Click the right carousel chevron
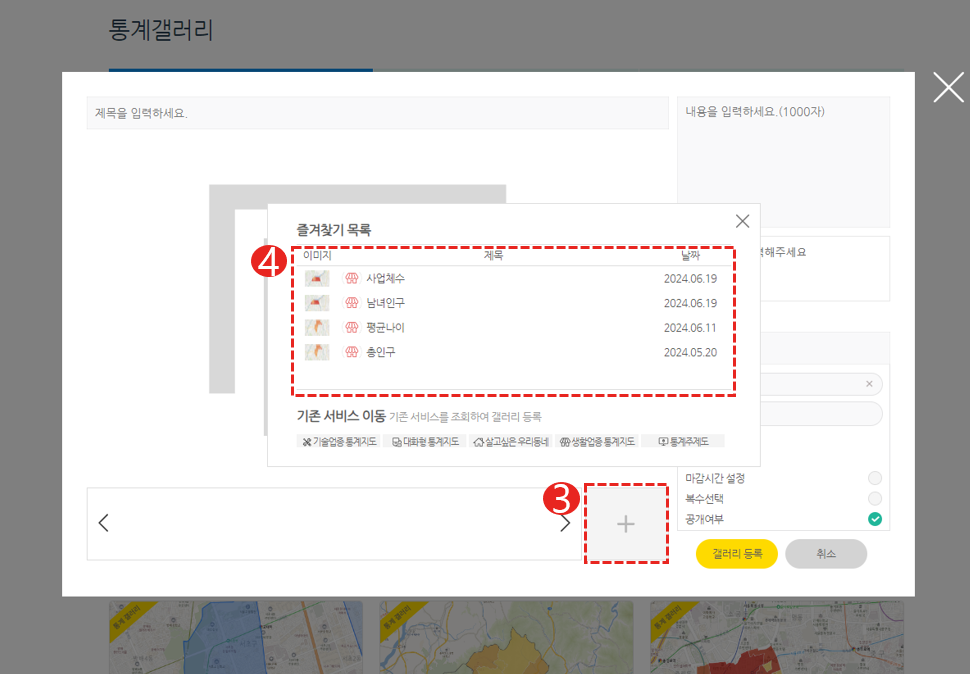Image resolution: width=970 pixels, height=674 pixels. click(x=564, y=522)
